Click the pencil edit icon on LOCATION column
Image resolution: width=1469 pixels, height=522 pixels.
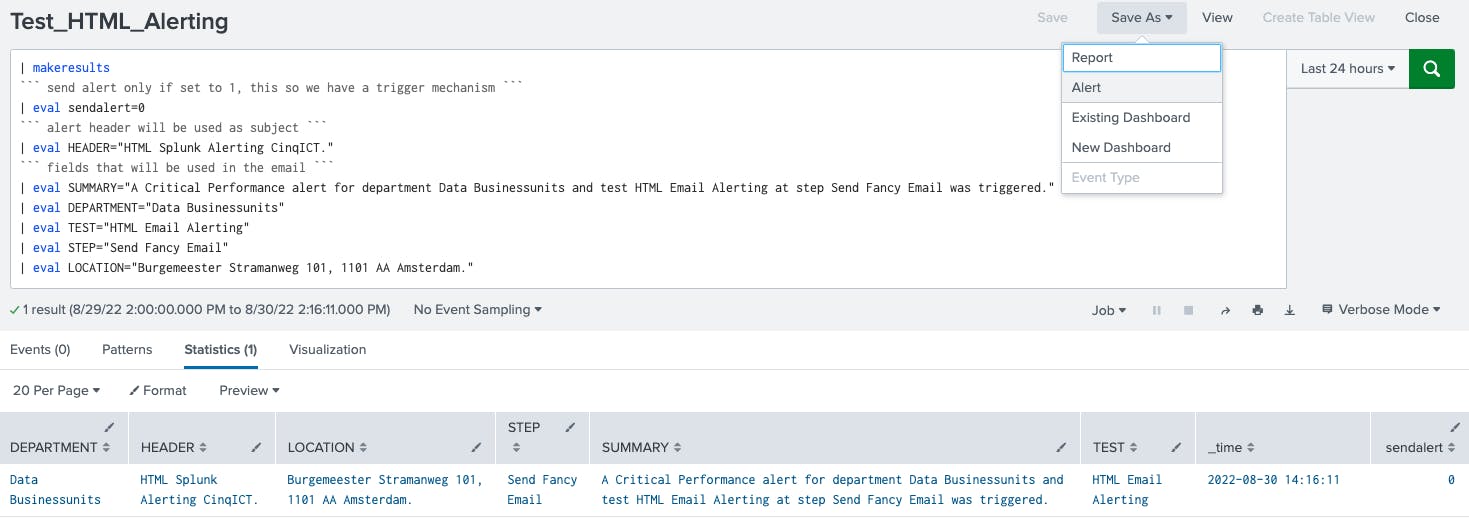pyautogui.click(x=476, y=447)
